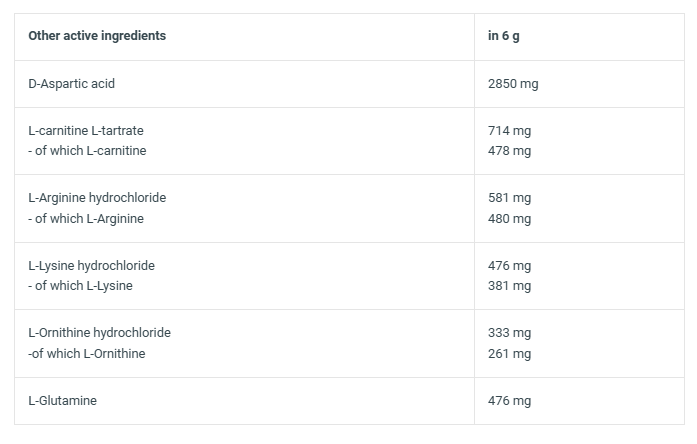Click the 714 mg value
The height and width of the screenshot is (444, 697).
[509, 131]
